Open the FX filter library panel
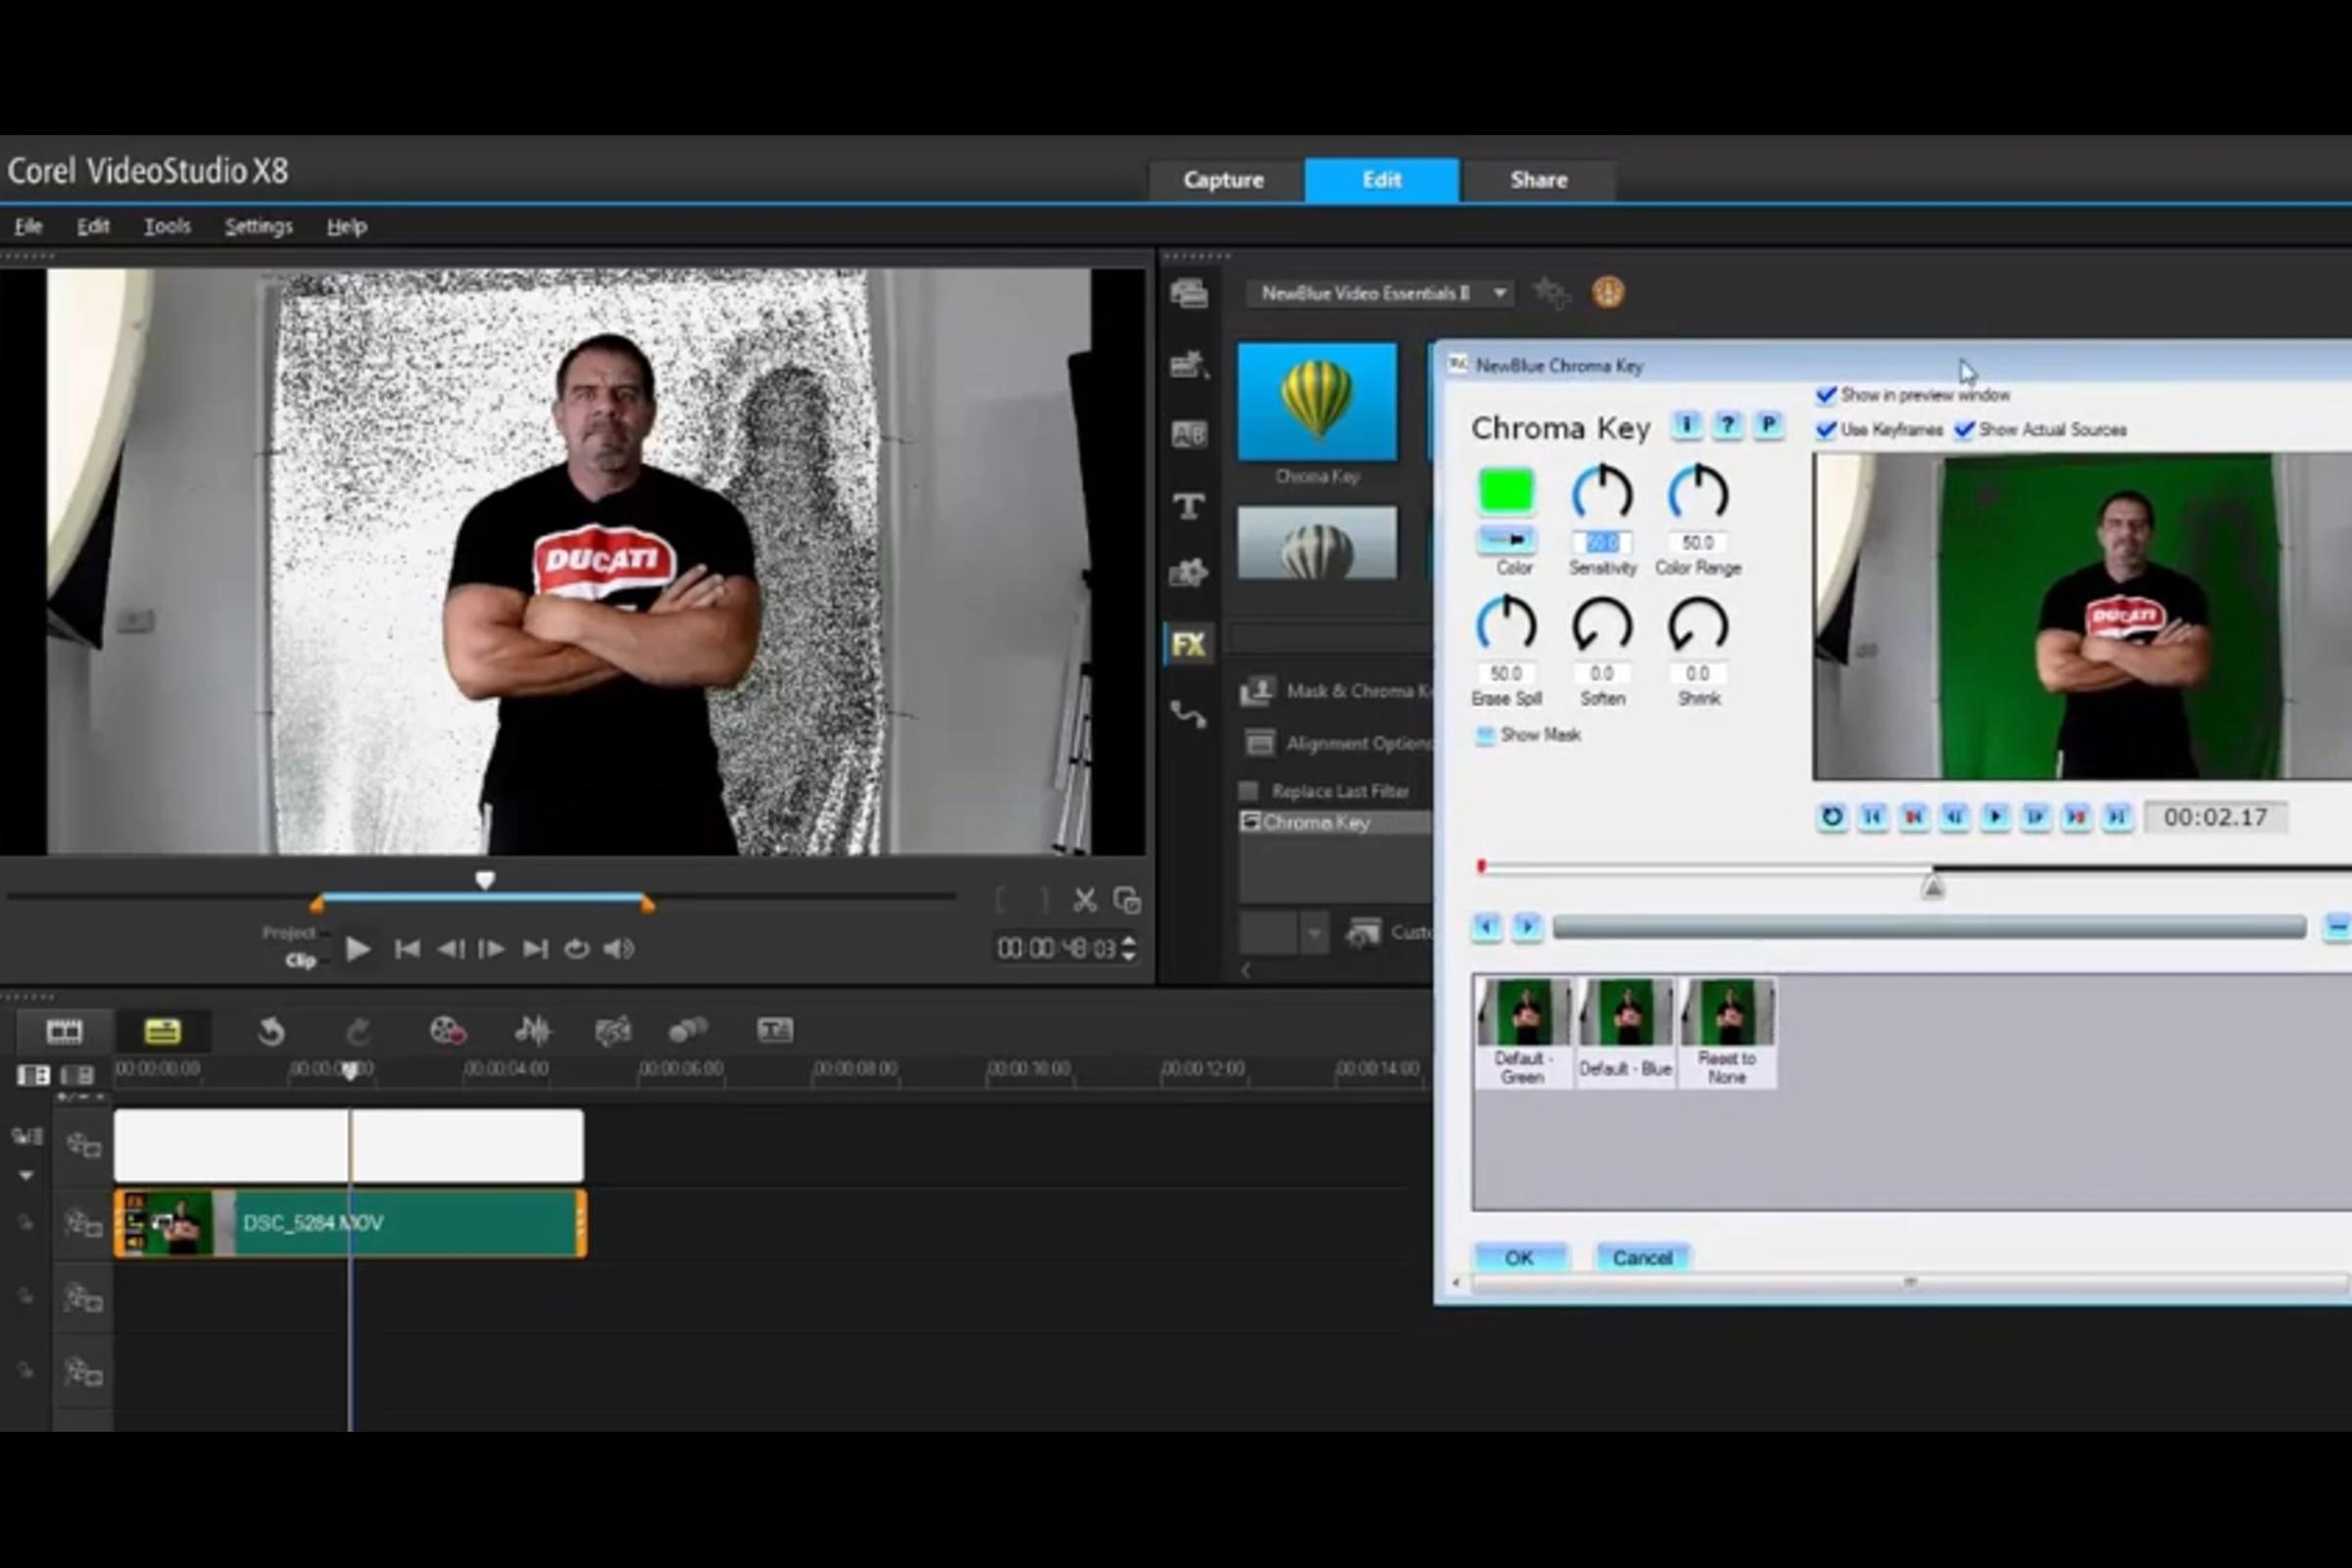Image resolution: width=2352 pixels, height=1568 pixels. point(1188,644)
